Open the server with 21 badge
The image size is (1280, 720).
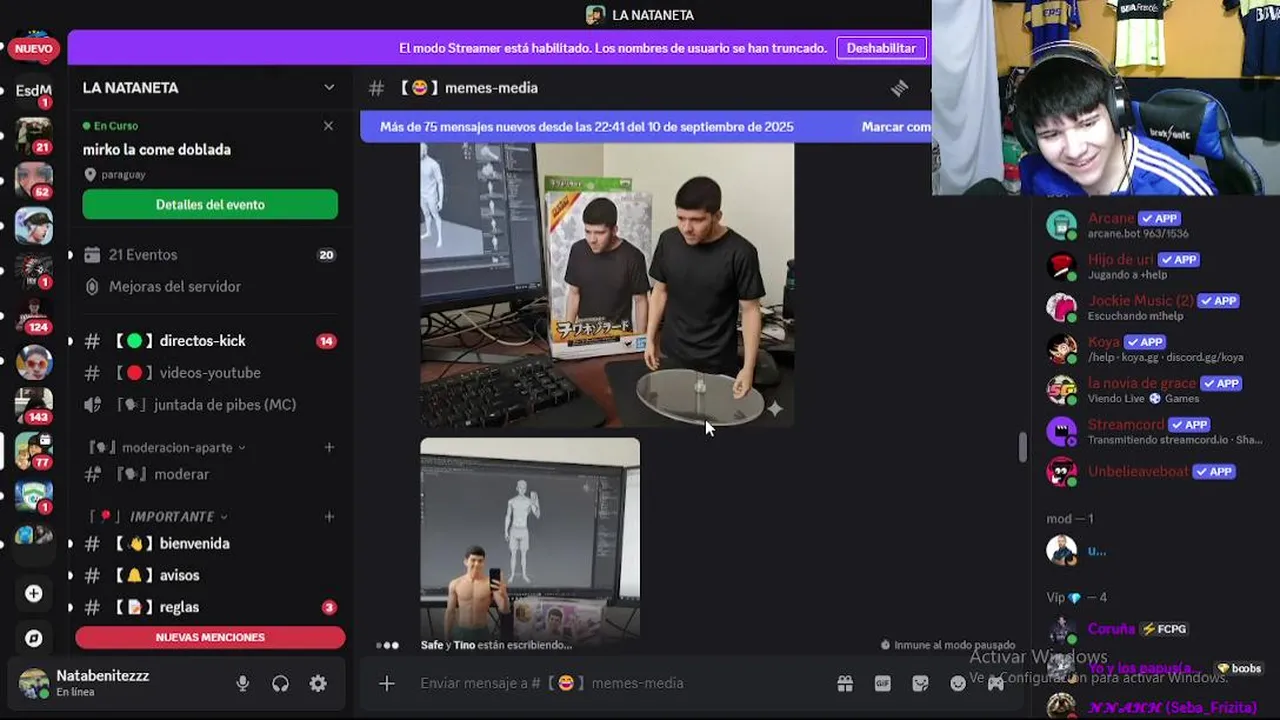pos(34,135)
